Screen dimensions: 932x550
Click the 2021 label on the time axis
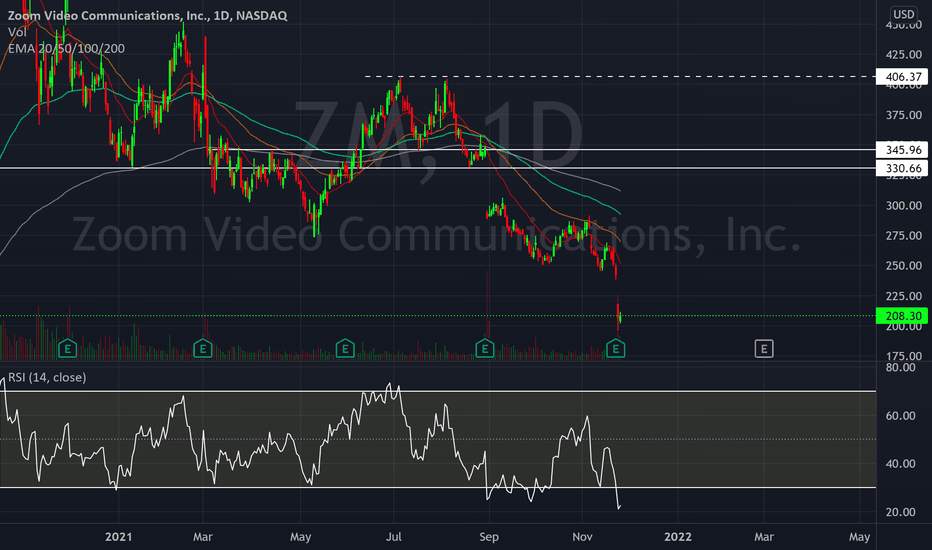tap(118, 537)
